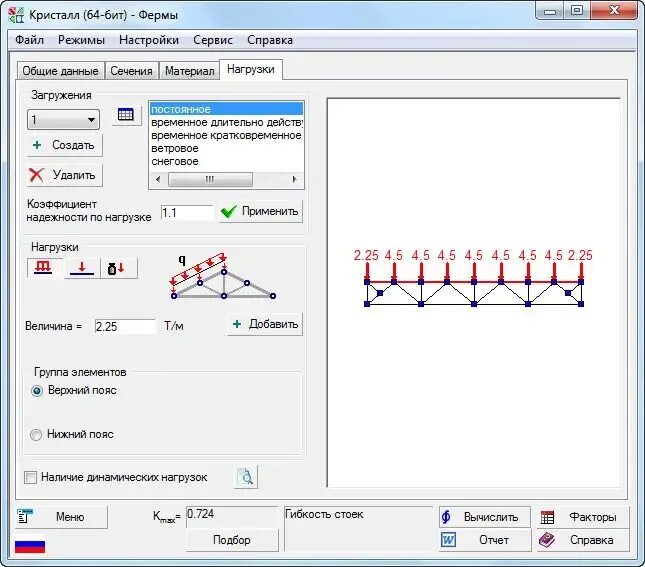Click the load list scroll right arrow

point(295,179)
